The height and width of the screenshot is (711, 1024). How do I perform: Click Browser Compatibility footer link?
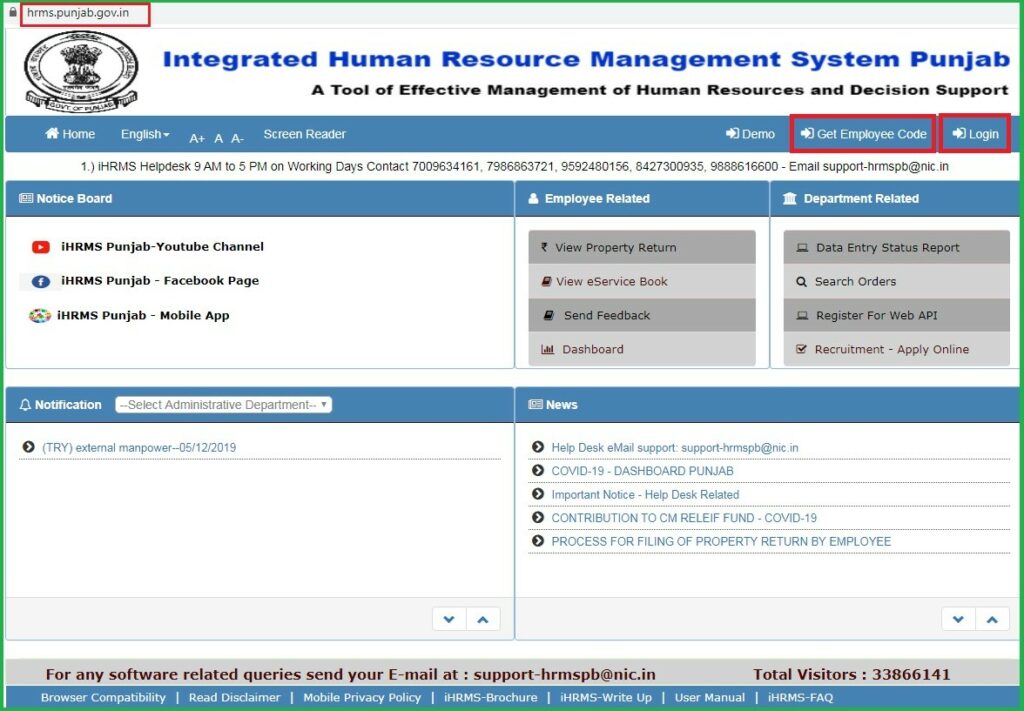103,697
